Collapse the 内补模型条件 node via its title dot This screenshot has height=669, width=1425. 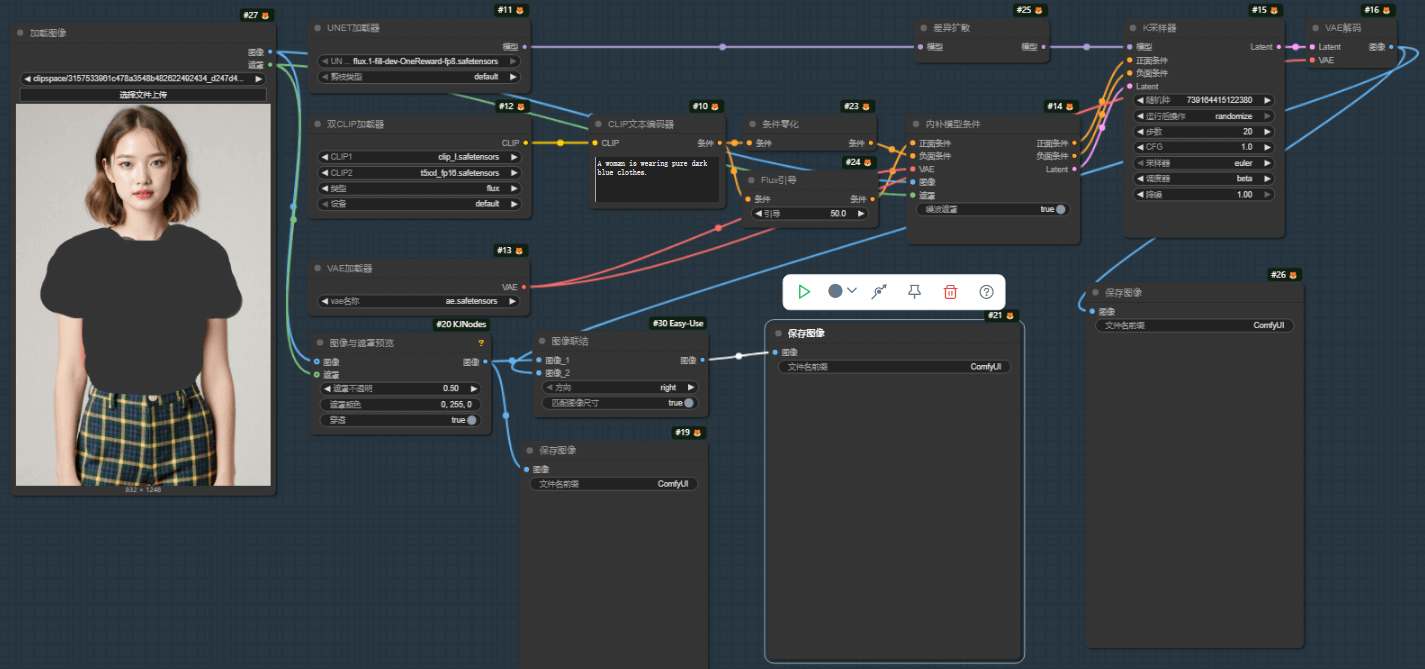coord(915,124)
